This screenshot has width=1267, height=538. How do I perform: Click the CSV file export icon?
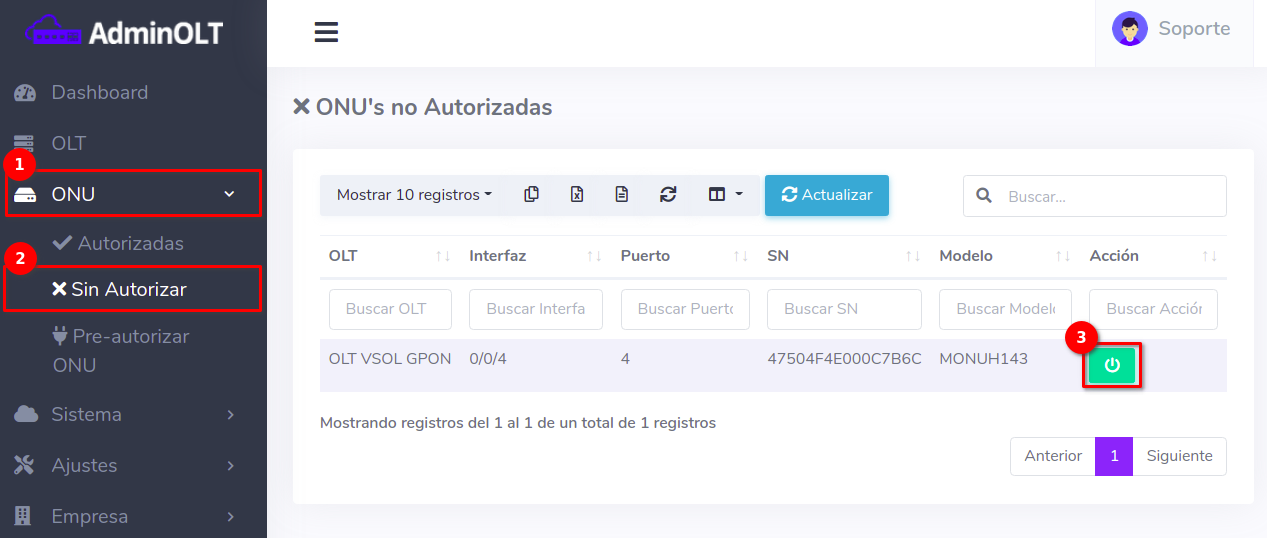pyautogui.click(x=622, y=195)
